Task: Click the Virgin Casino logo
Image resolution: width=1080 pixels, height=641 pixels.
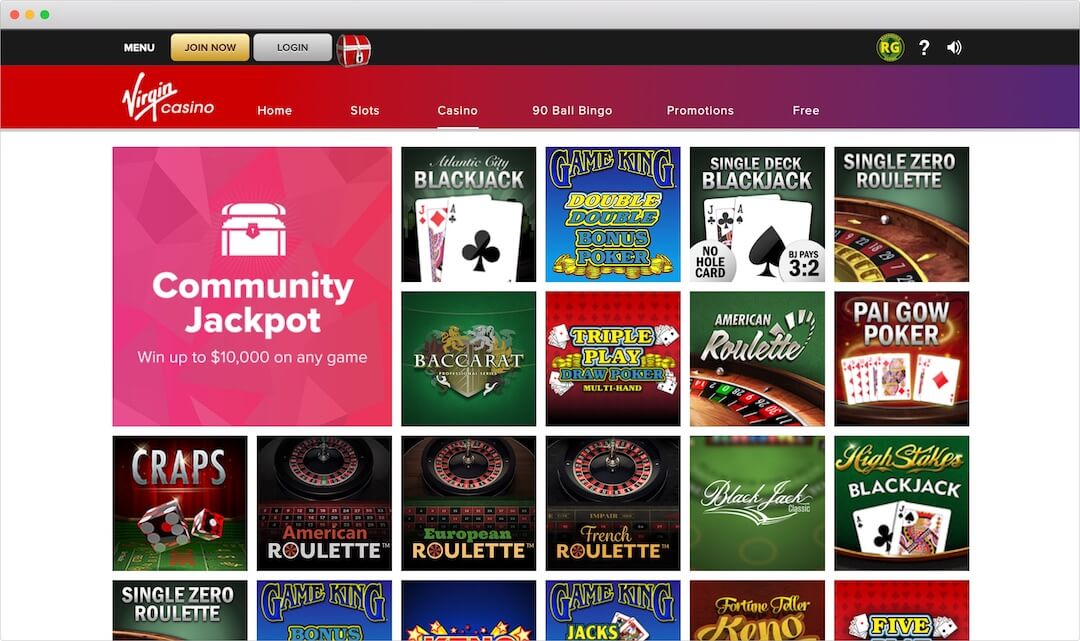Action: 168,97
